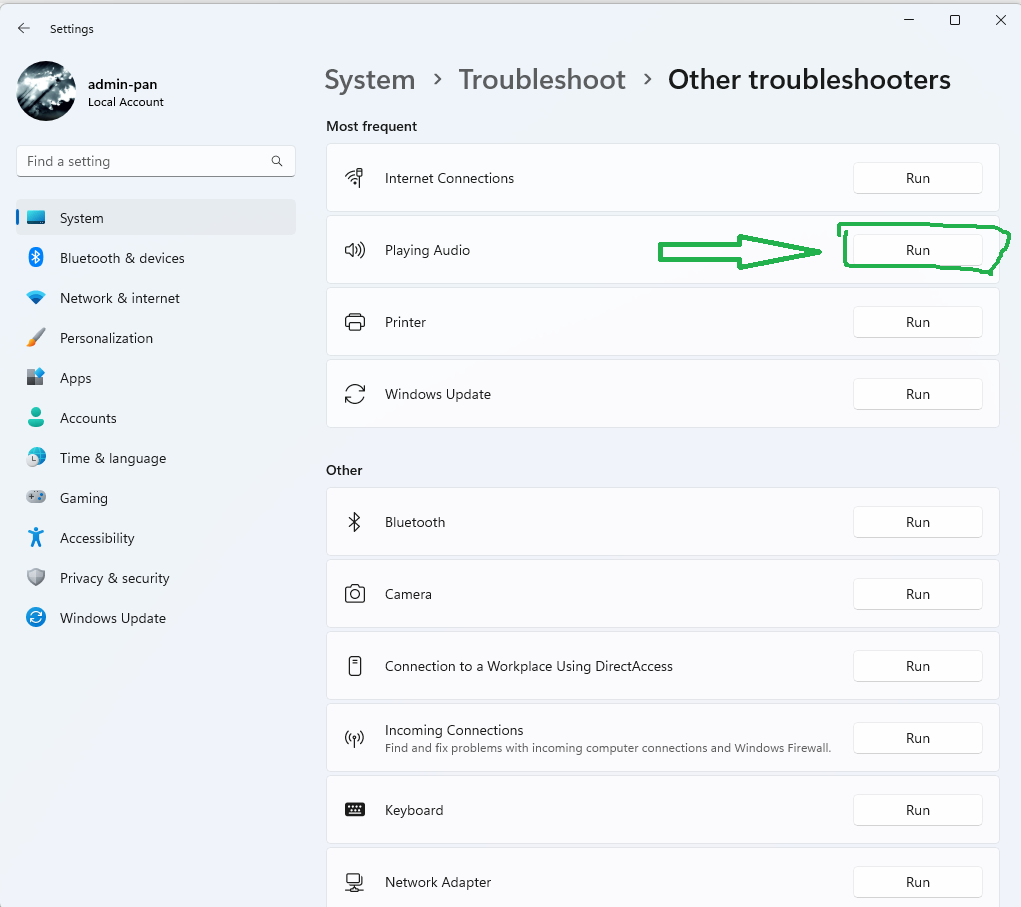
Task: Minimize the Settings window
Action: click(x=909, y=20)
